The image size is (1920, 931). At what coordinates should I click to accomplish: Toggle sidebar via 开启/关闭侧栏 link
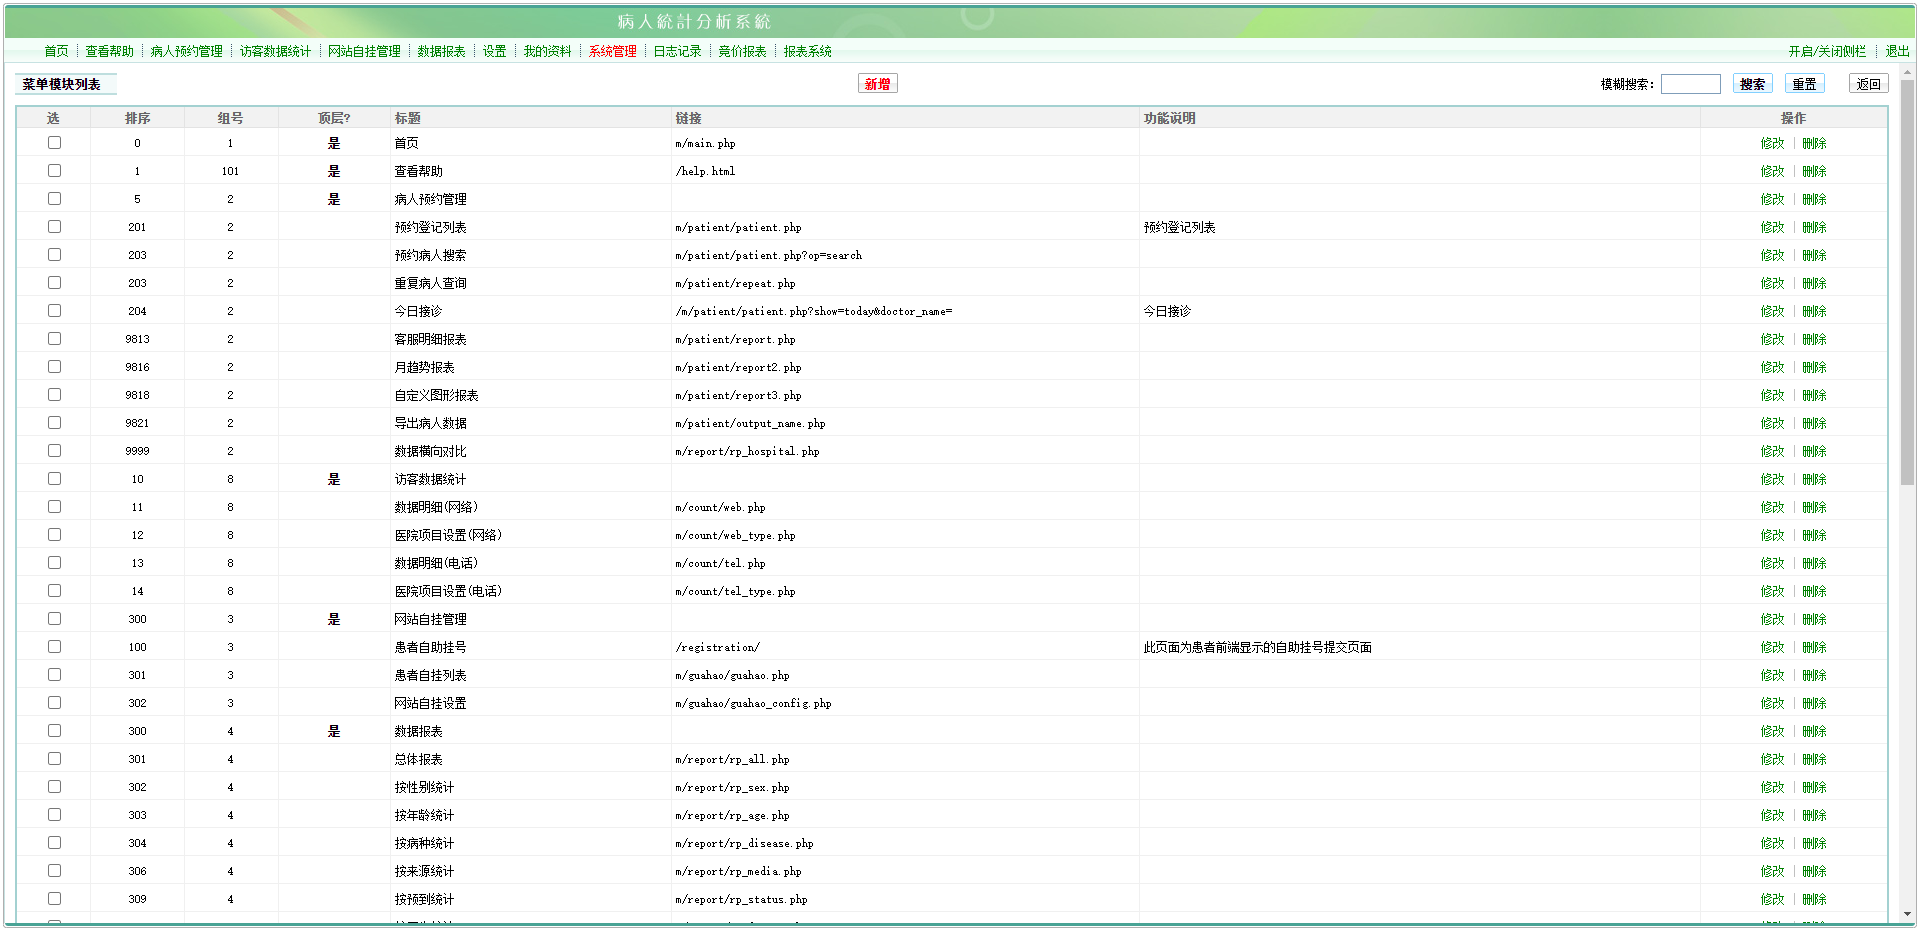(x=1827, y=51)
